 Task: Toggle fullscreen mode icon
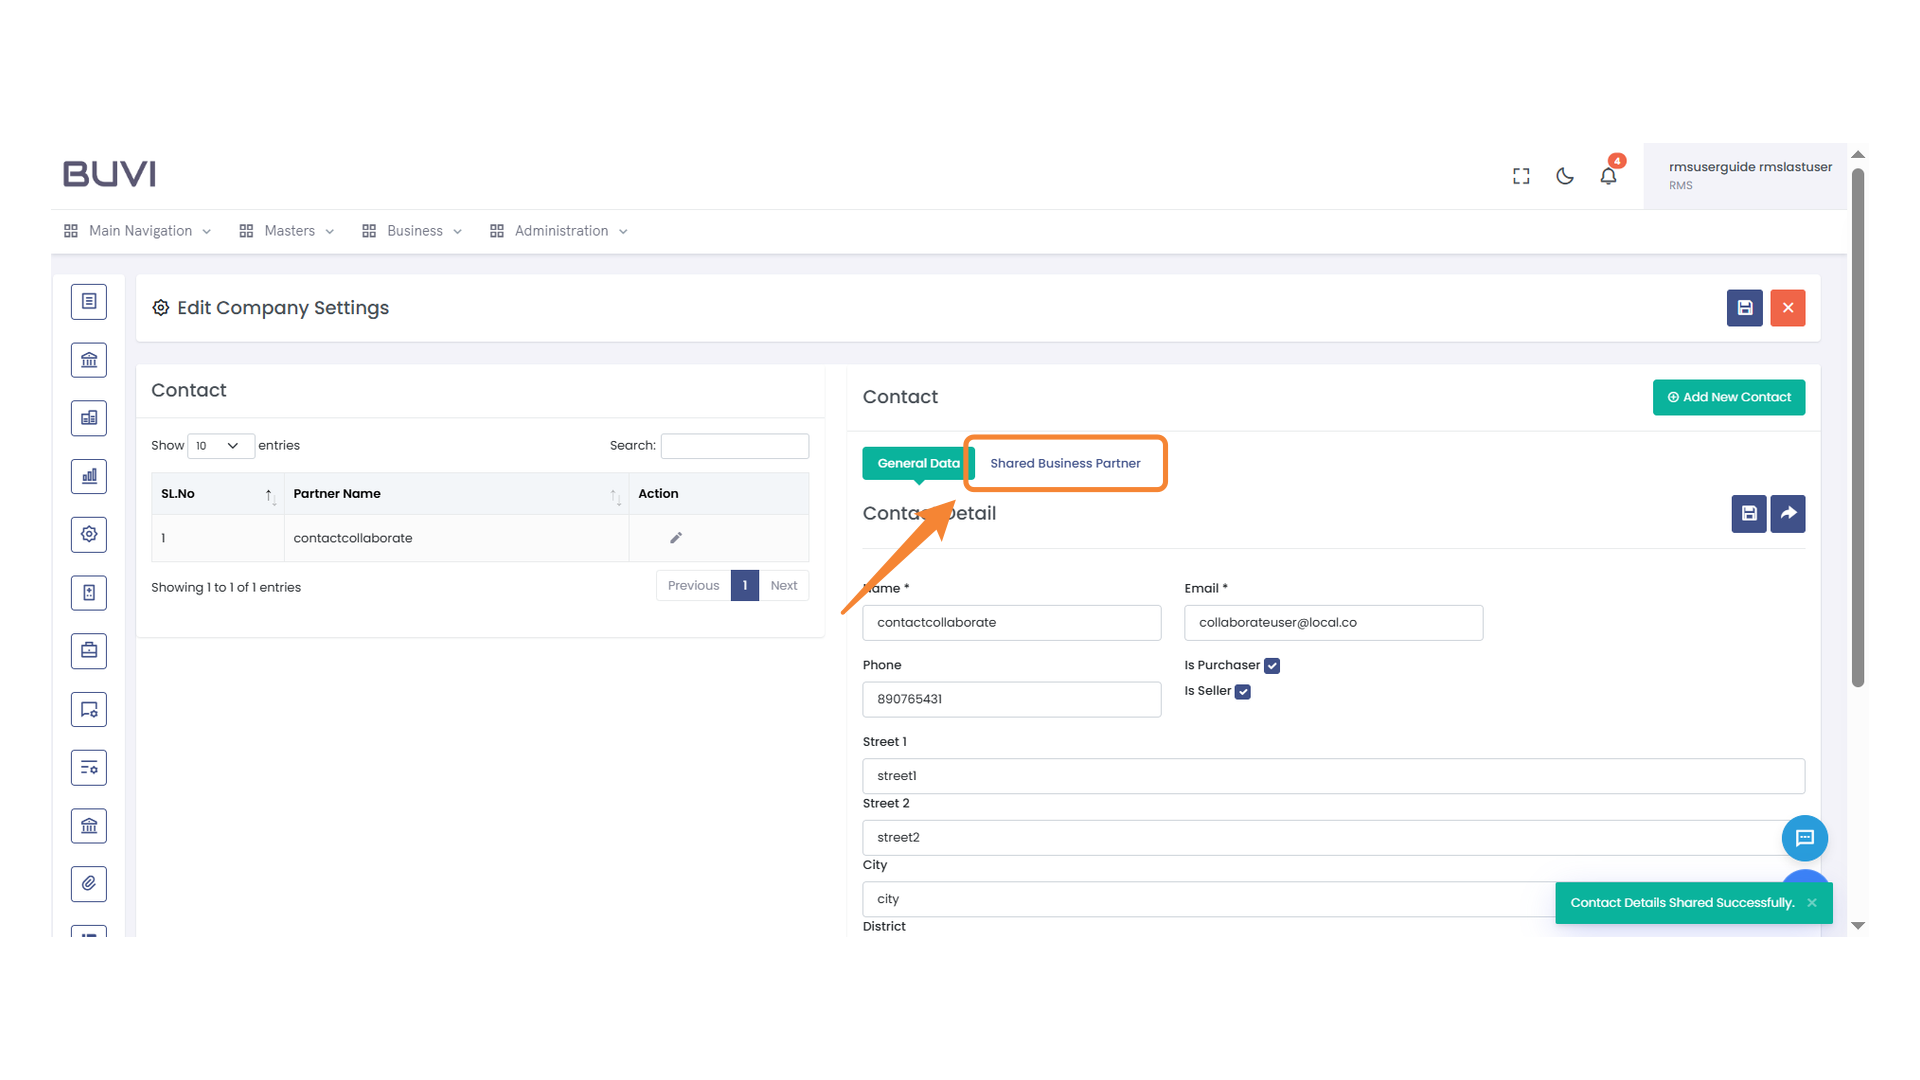click(x=1520, y=175)
